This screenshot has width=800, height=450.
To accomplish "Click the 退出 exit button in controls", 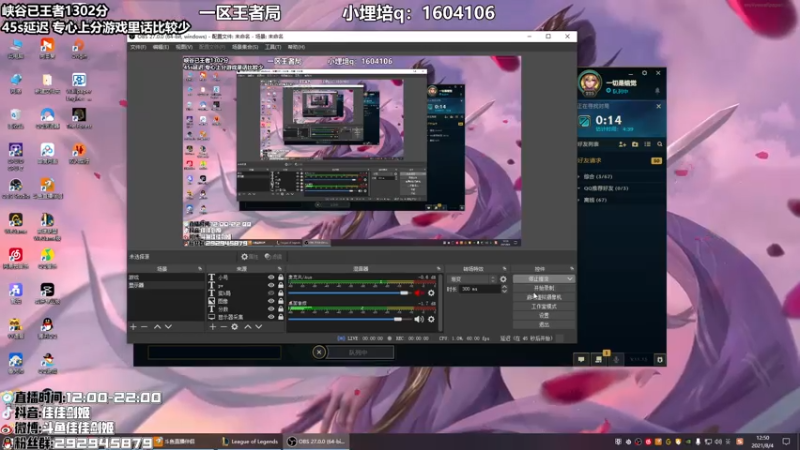I will tap(544, 324).
